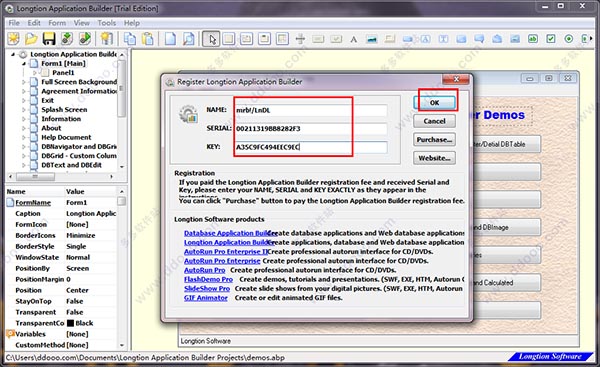600x367 pixels.
Task: Select the About form in the tree
Action: pyautogui.click(x=51, y=128)
